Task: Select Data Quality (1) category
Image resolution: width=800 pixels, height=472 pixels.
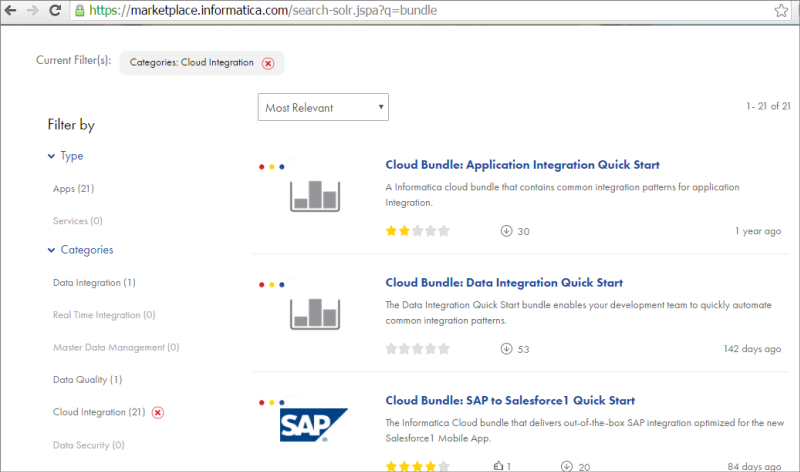Action: click(x=87, y=380)
